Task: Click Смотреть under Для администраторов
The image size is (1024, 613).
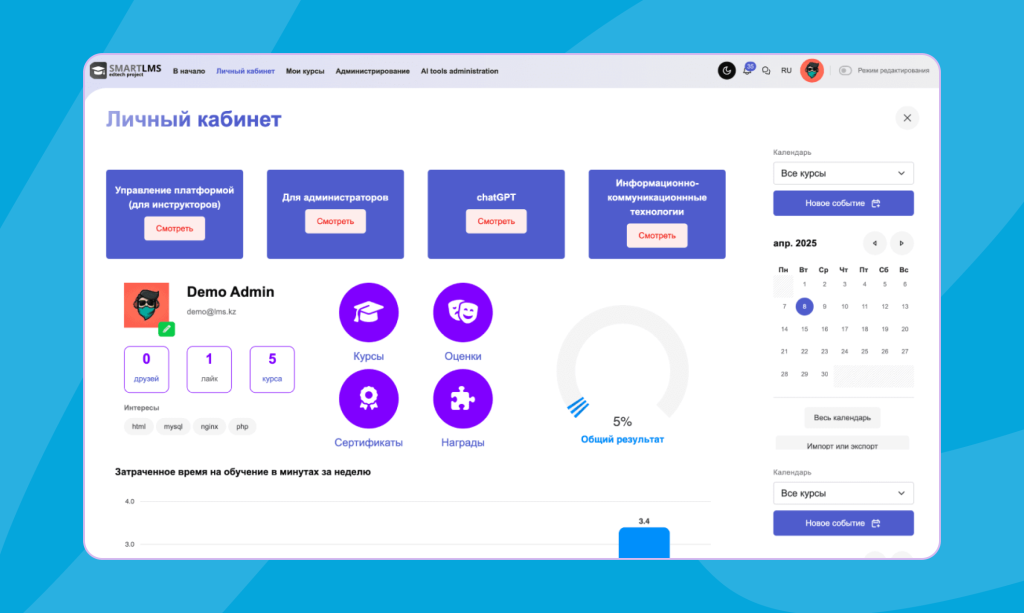Action: [335, 221]
